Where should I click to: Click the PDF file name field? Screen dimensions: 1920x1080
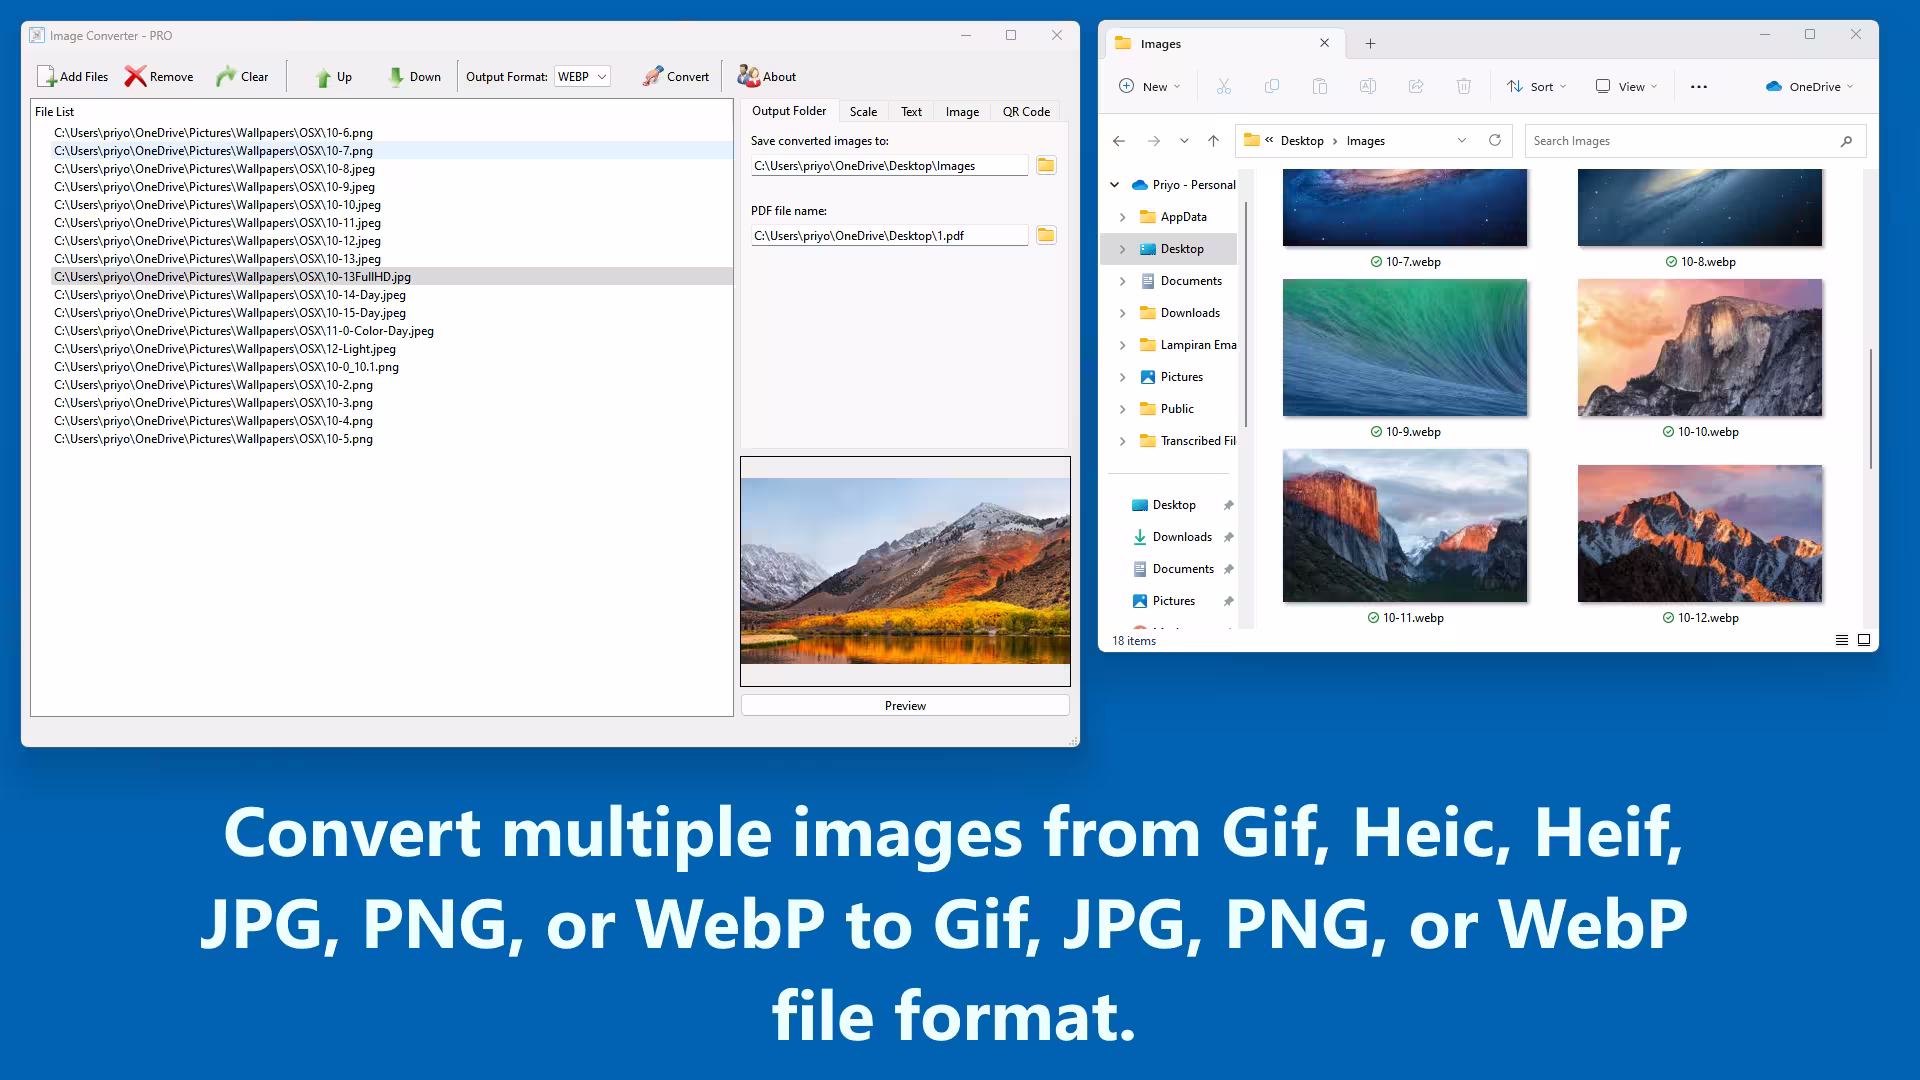coord(889,236)
